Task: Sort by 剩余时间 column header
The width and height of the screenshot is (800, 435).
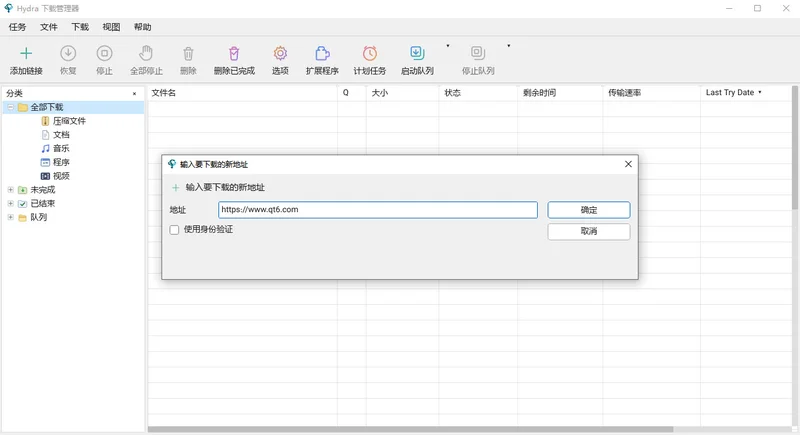Action: pos(560,93)
